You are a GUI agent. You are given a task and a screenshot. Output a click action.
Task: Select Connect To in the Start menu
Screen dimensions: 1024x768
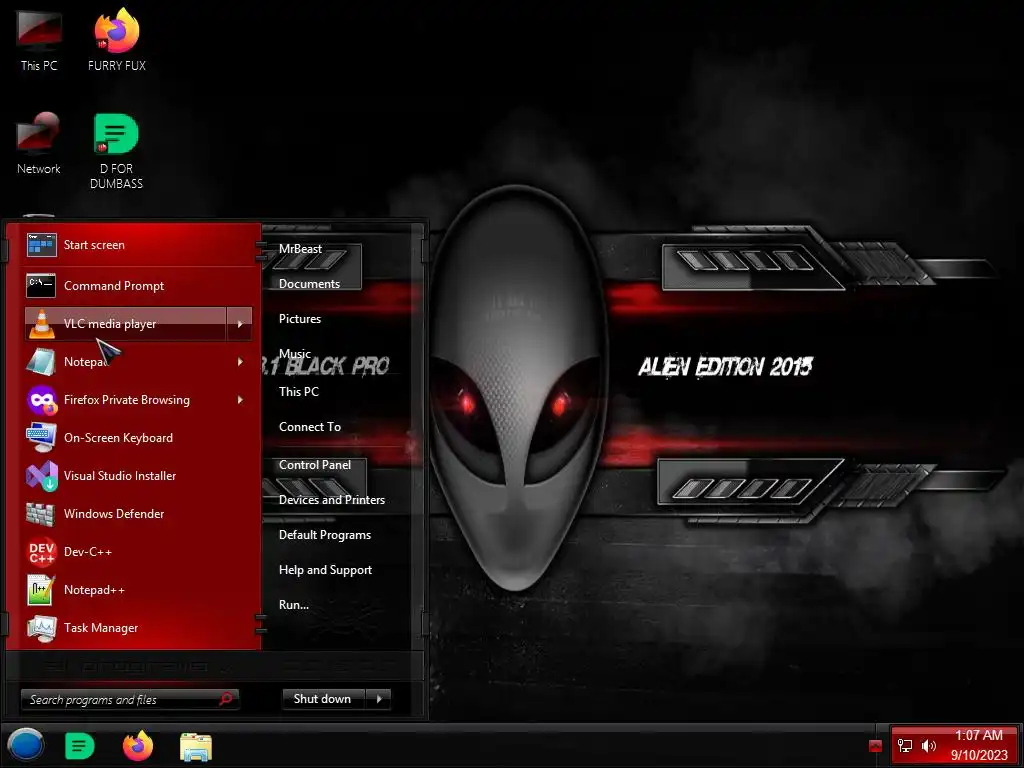(x=310, y=427)
